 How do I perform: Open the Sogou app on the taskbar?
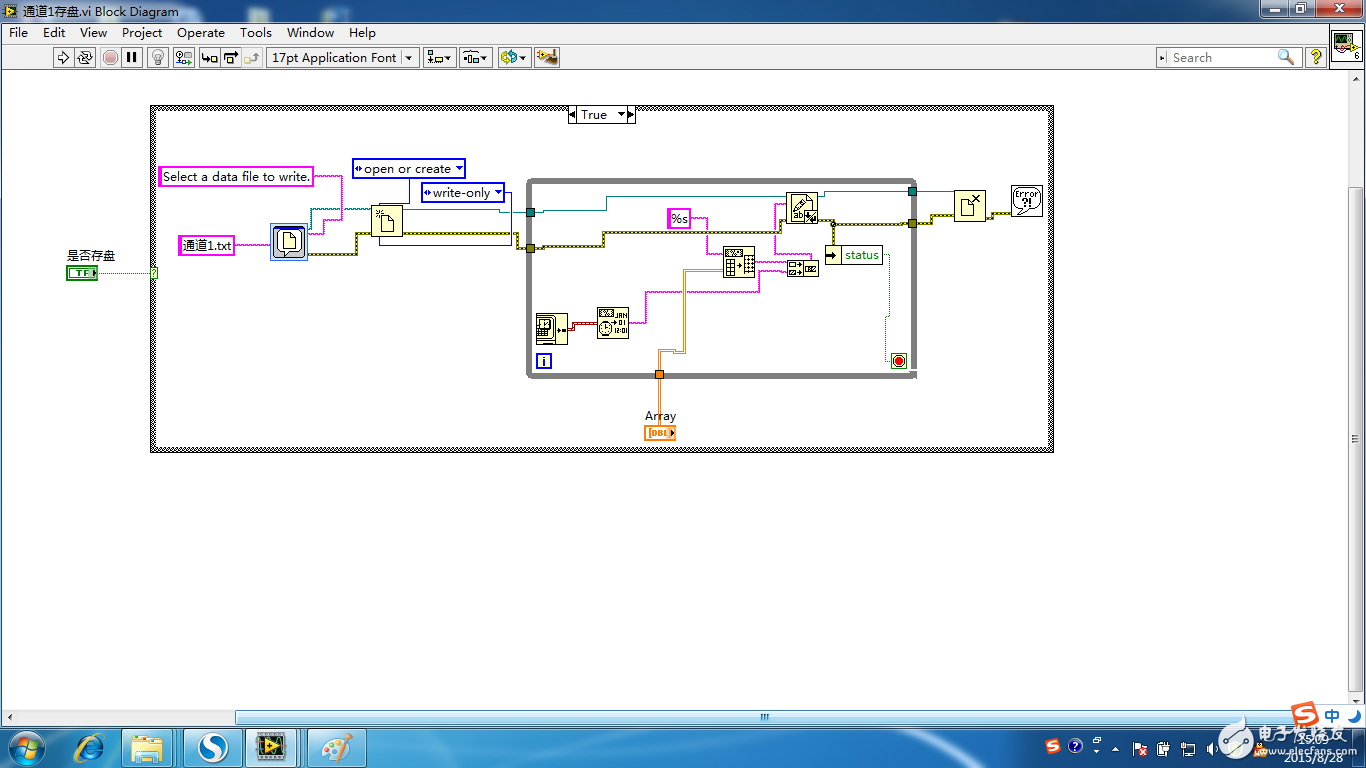pyautogui.click(x=211, y=747)
